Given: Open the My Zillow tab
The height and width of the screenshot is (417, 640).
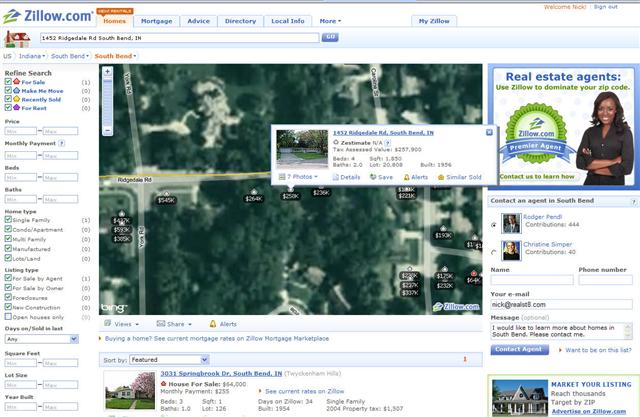Looking at the screenshot, I should (434, 21).
